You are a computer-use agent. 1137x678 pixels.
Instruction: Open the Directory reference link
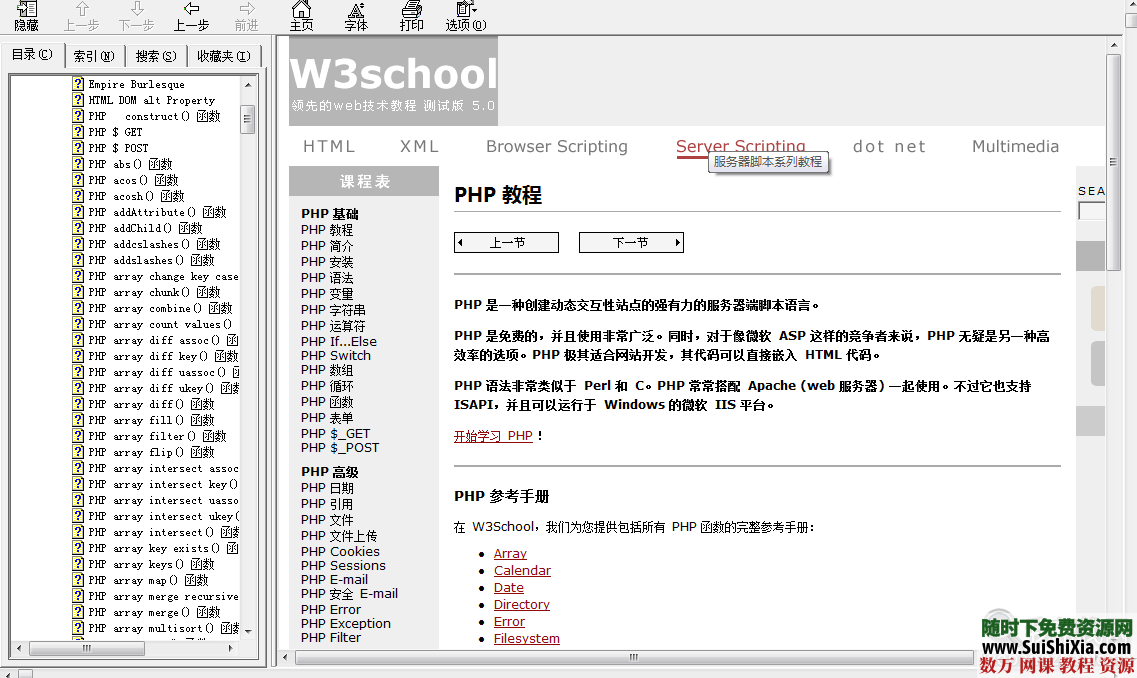click(521, 604)
